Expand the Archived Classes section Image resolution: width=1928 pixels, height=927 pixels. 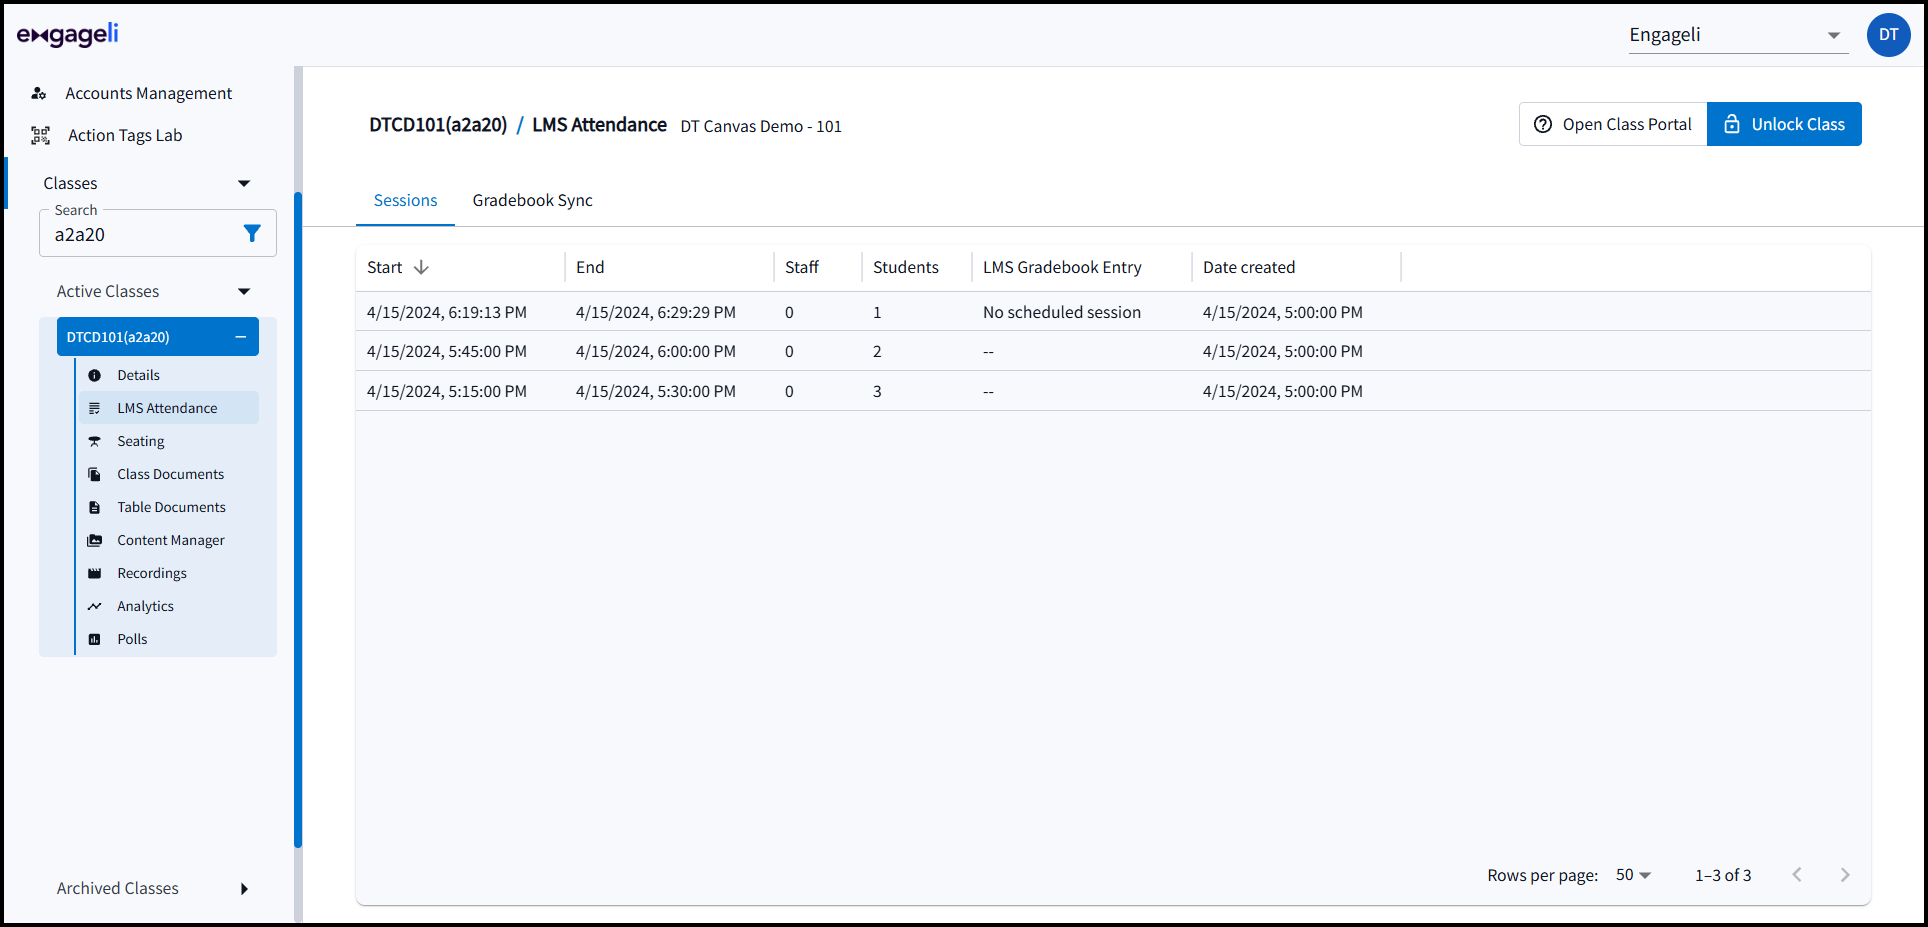click(244, 889)
